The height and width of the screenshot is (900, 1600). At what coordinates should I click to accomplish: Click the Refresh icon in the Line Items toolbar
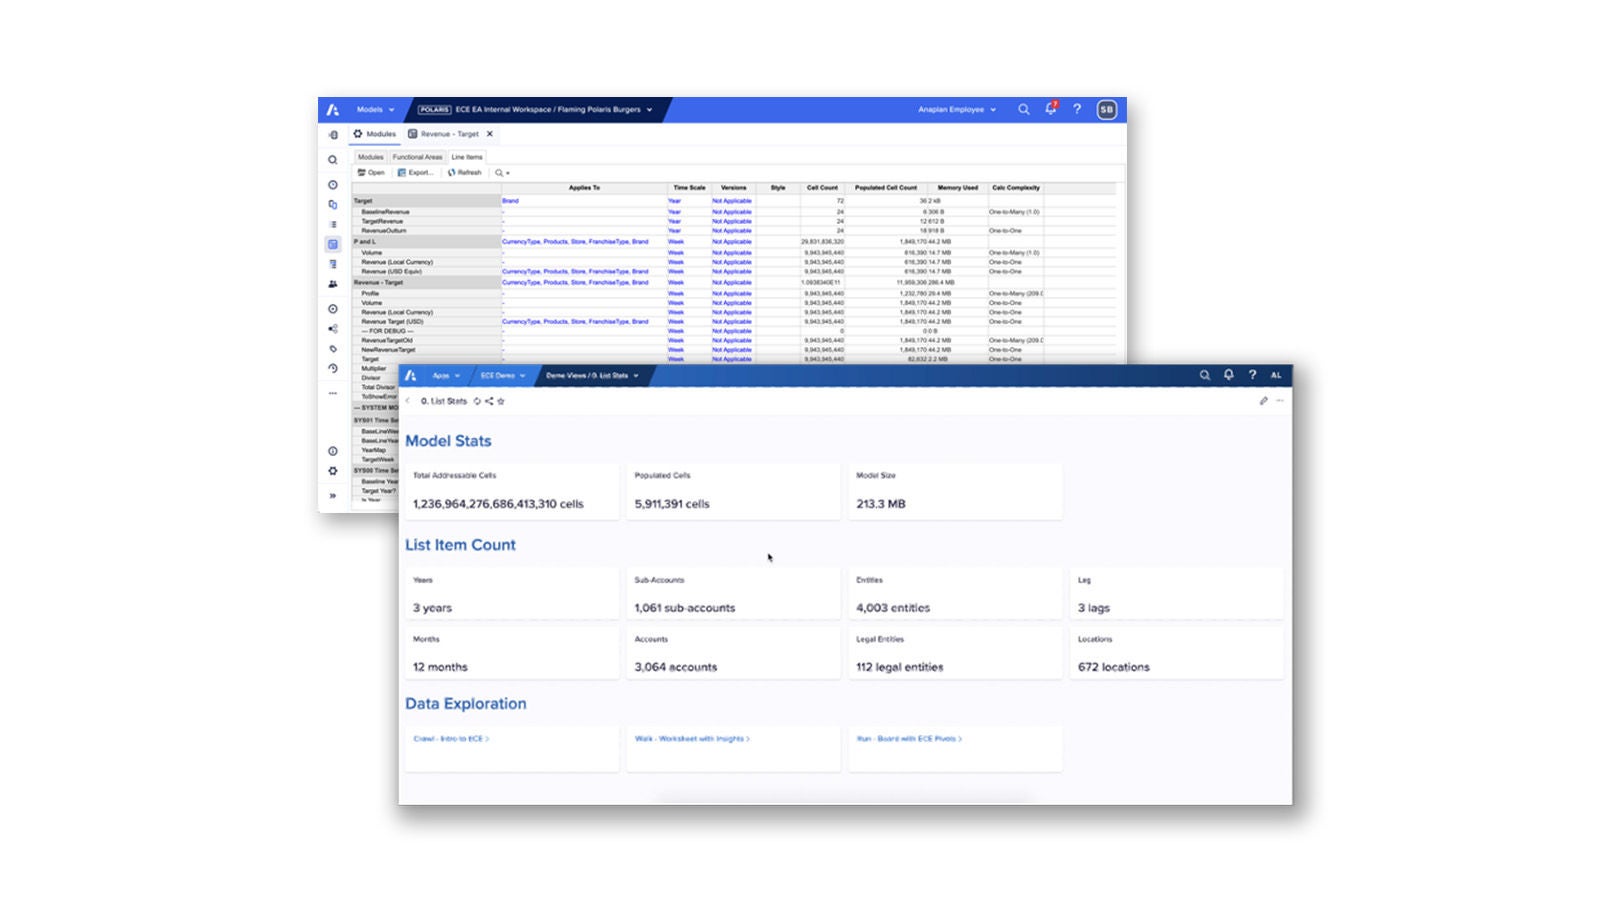(x=463, y=172)
